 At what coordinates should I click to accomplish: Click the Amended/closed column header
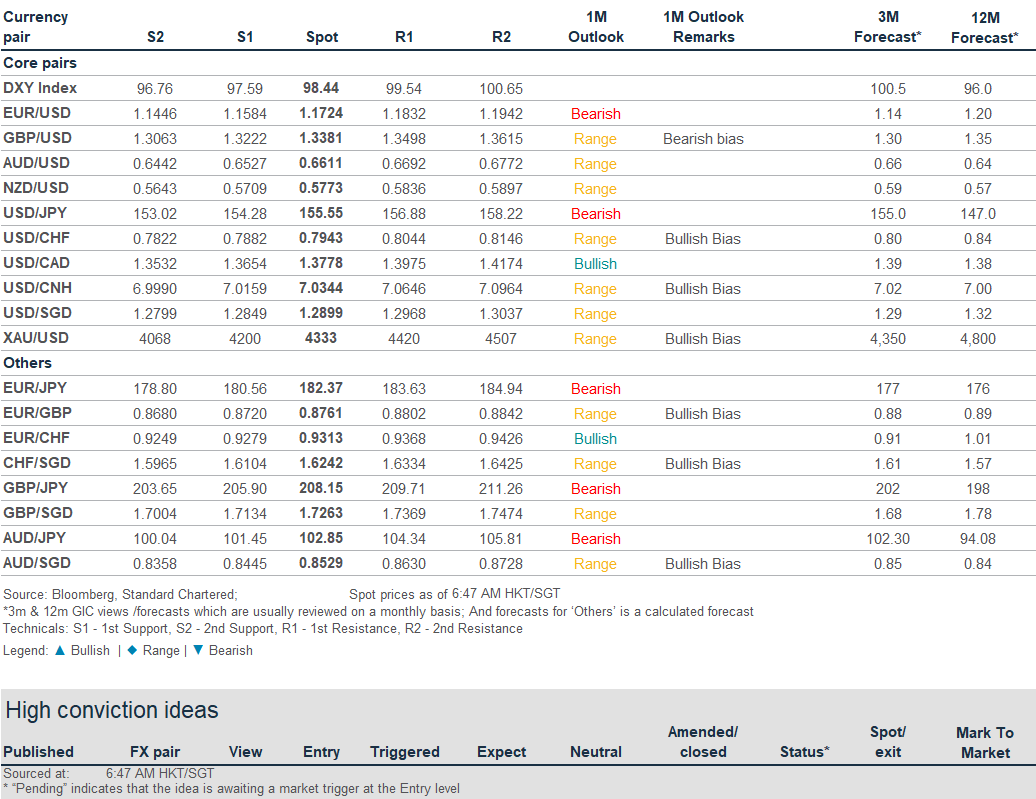click(x=703, y=742)
